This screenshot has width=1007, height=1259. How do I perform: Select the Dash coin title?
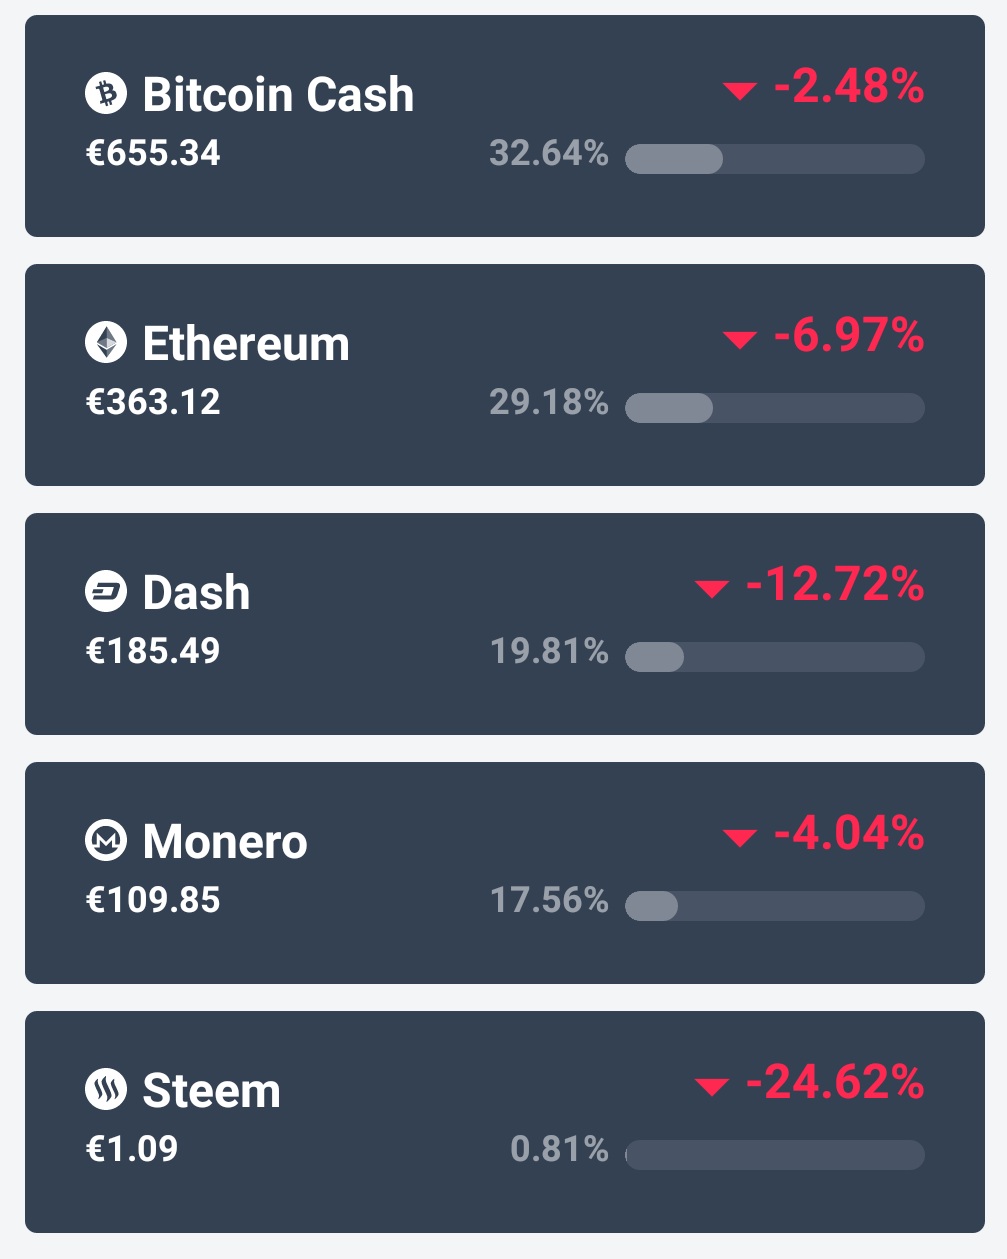point(196,592)
